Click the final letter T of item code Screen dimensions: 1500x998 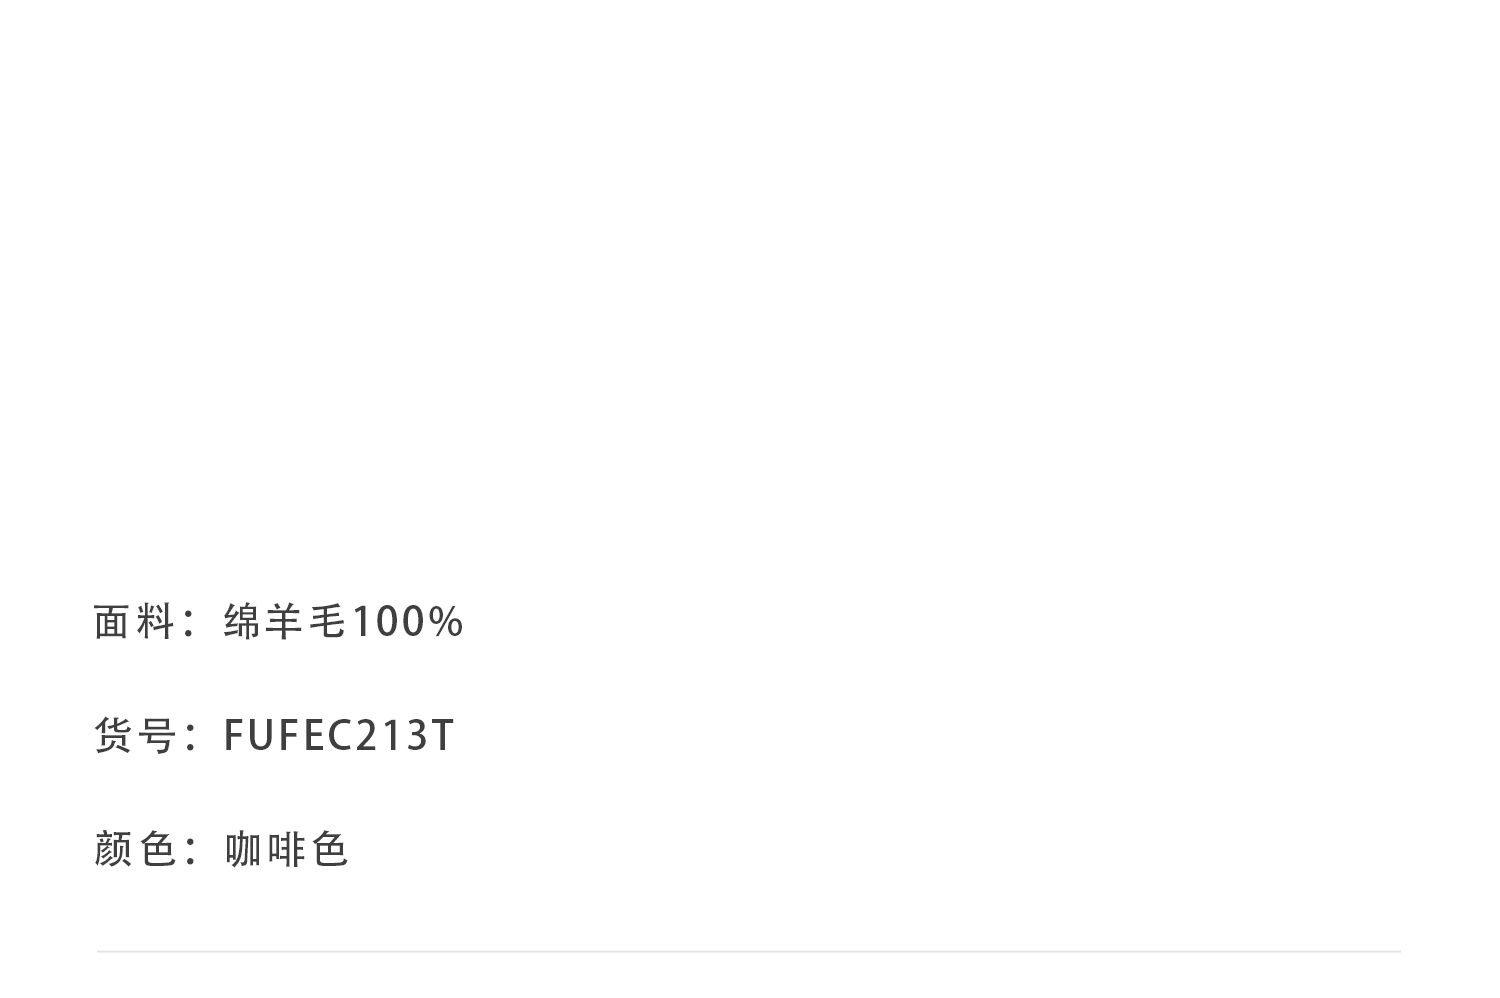[x=443, y=735]
